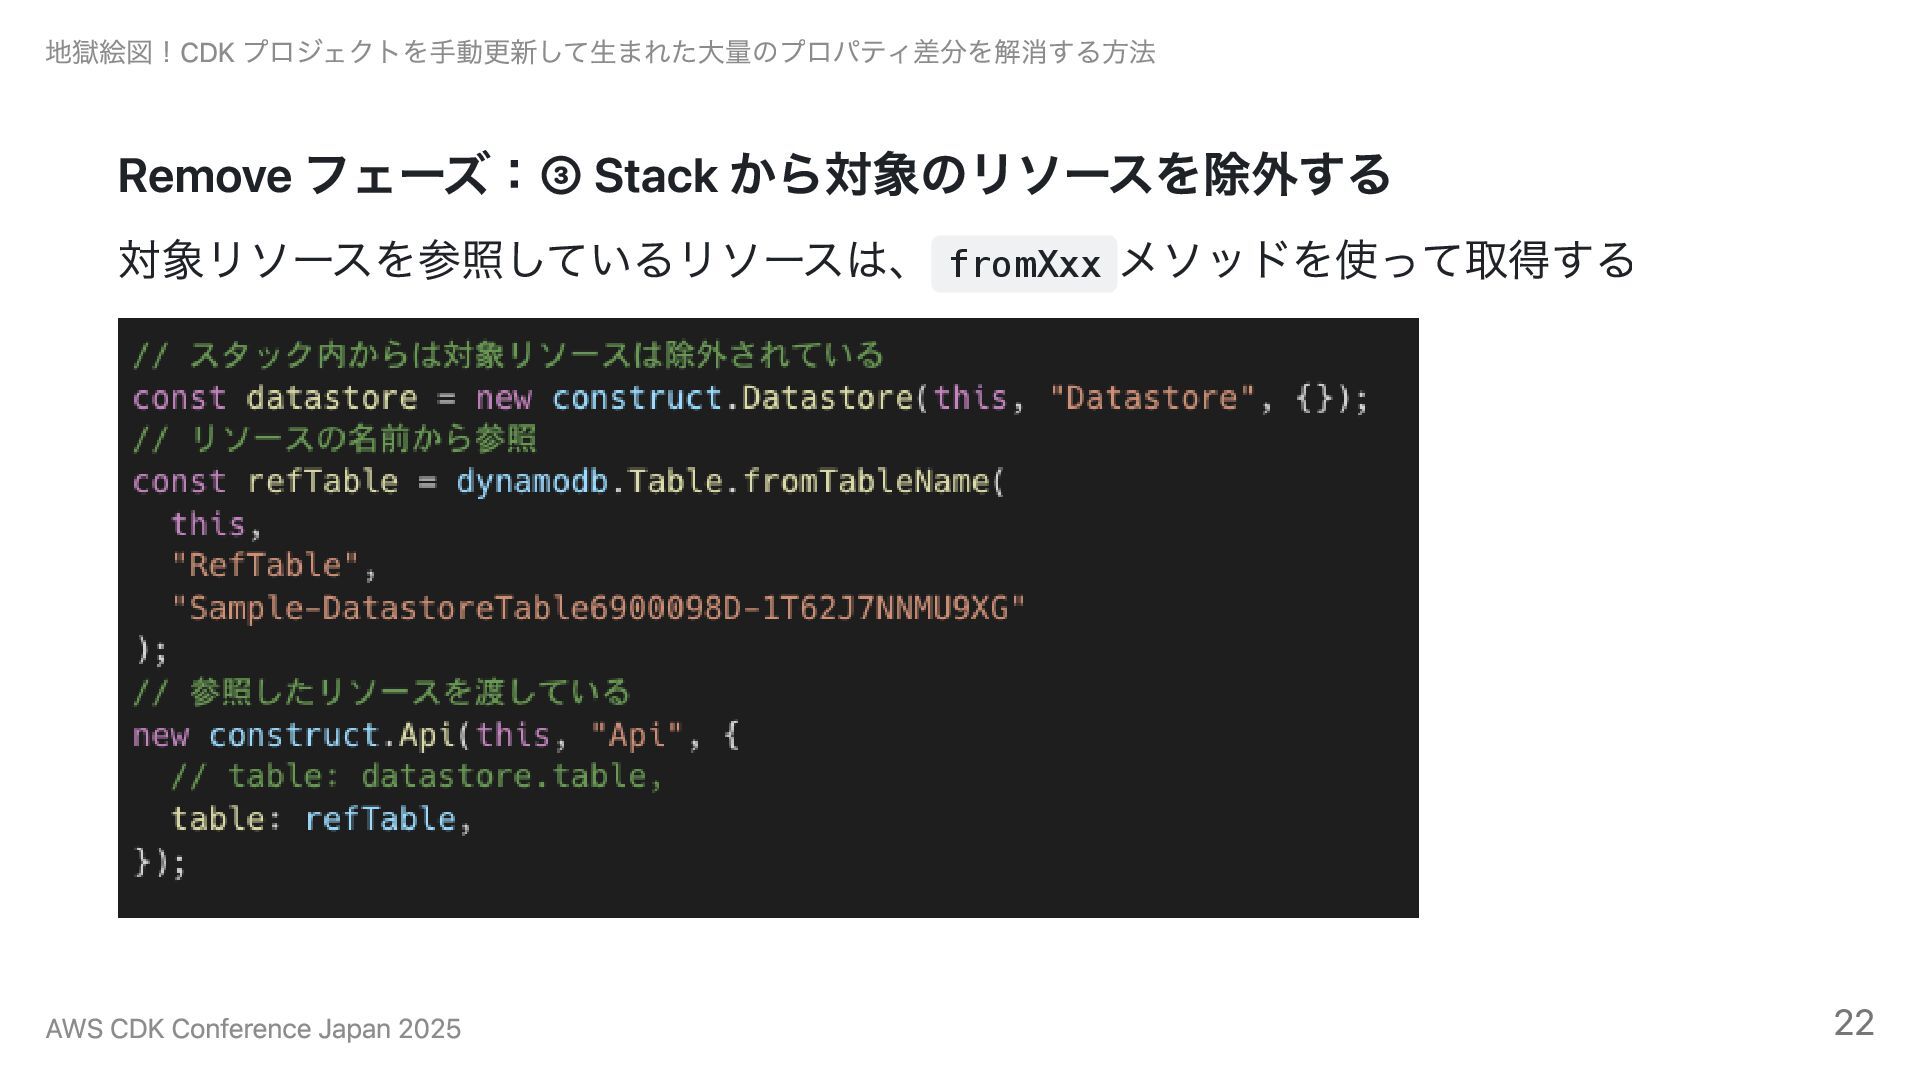This screenshot has width=1920, height=1080.
Task: Click the construct.Api constructor call
Action: click(332, 735)
